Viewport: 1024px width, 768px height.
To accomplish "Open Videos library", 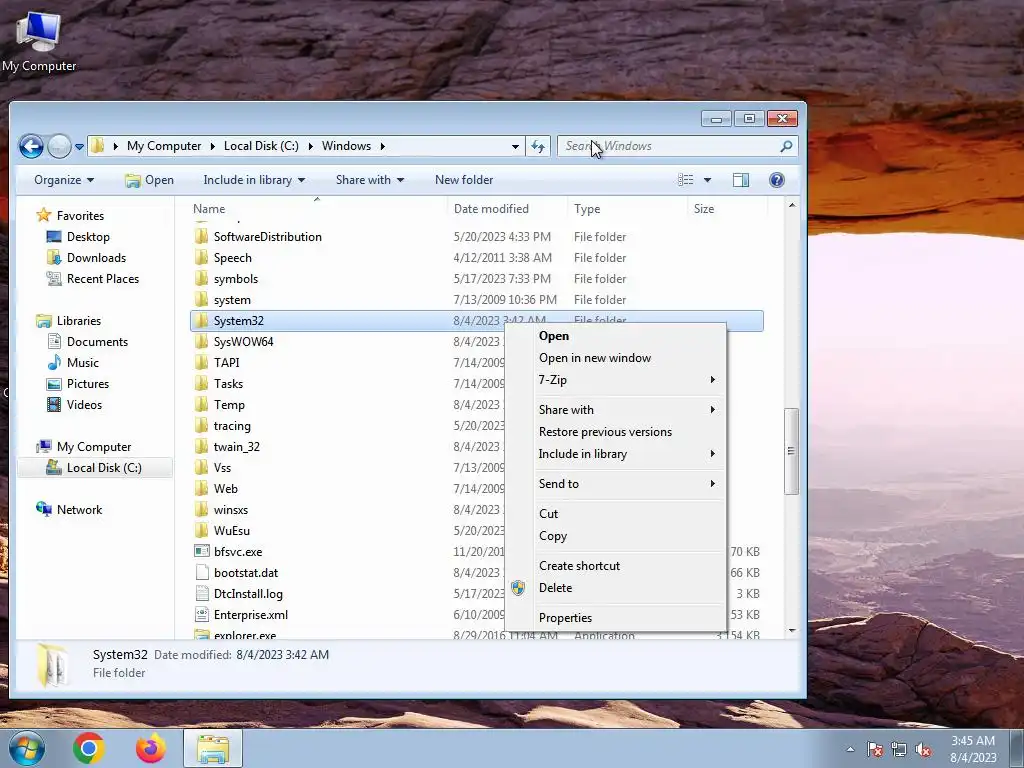I will pyautogui.click(x=74, y=404).
